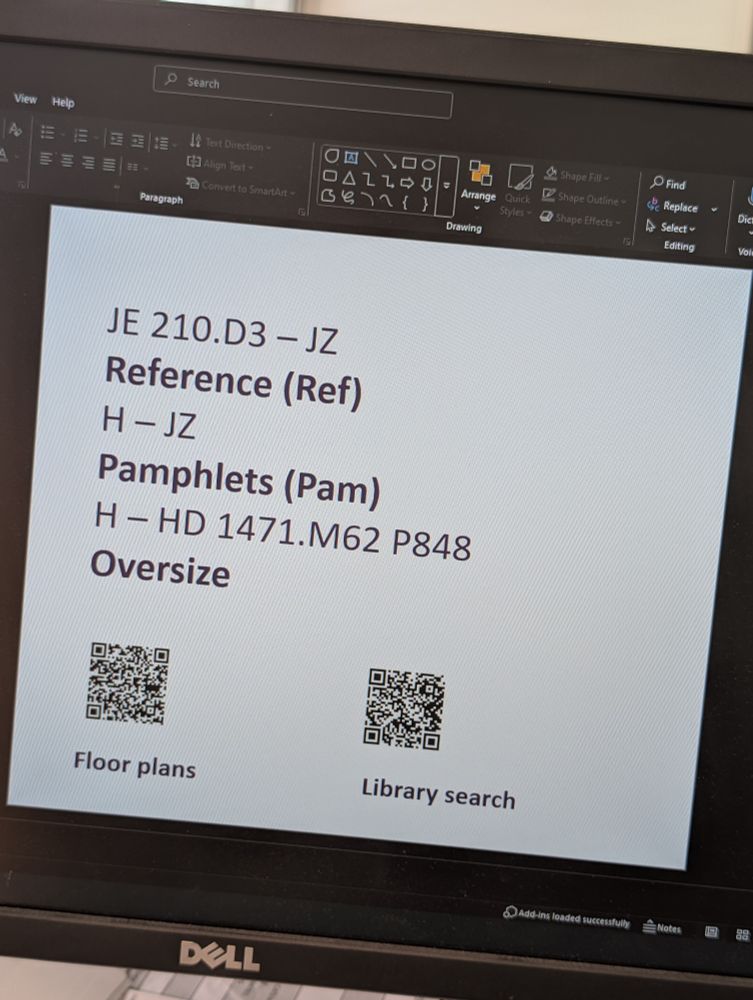Expand the shapes gallery More arrow
This screenshot has height=1000, width=753.
[x=447, y=186]
